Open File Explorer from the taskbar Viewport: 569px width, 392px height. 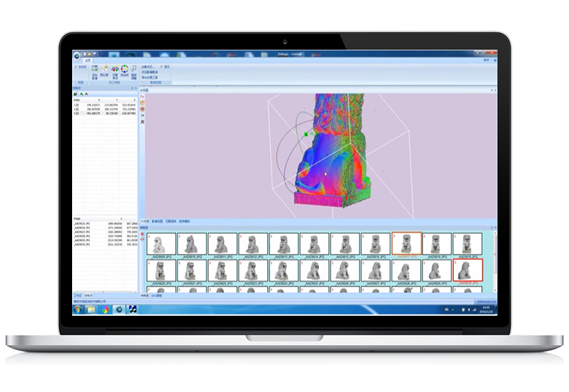click(x=91, y=309)
